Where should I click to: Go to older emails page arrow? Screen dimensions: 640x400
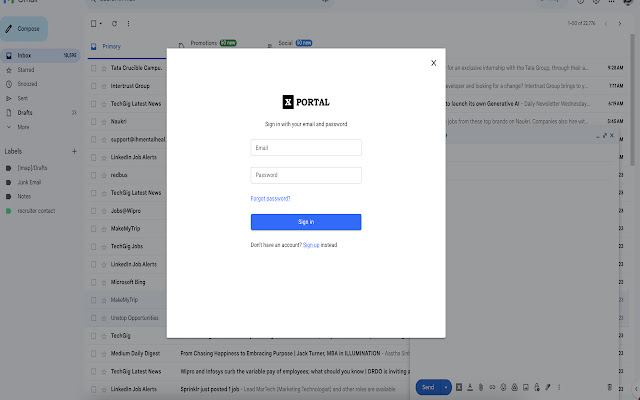(620, 24)
